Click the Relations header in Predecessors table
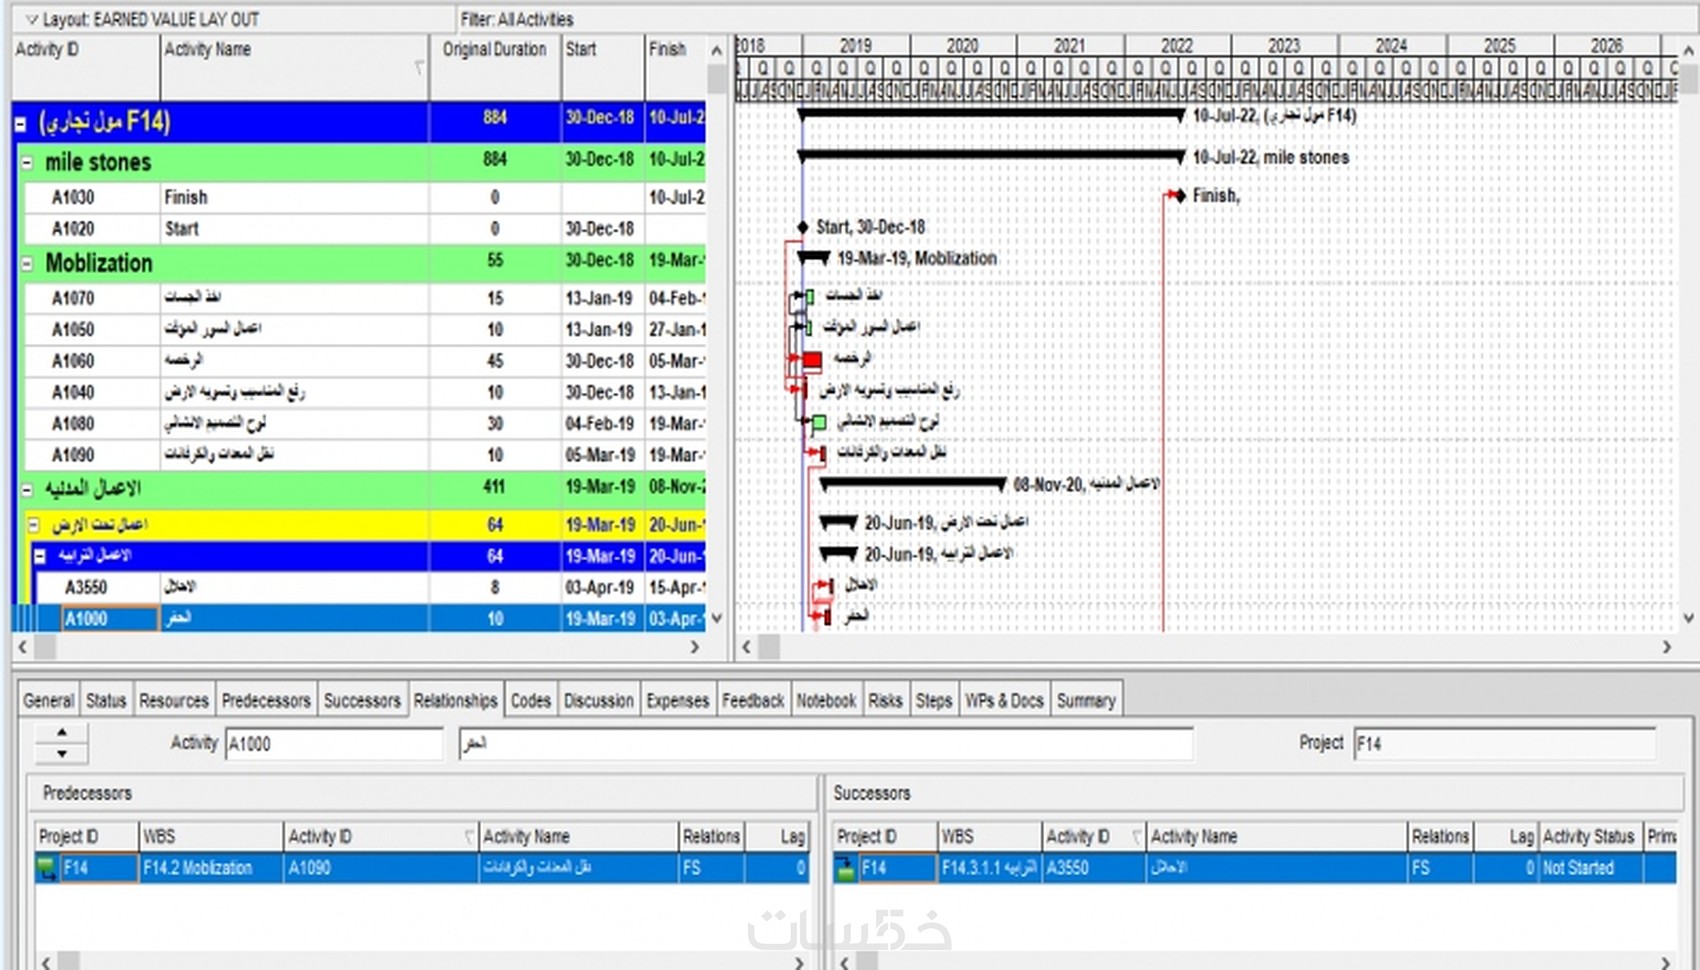 711,836
